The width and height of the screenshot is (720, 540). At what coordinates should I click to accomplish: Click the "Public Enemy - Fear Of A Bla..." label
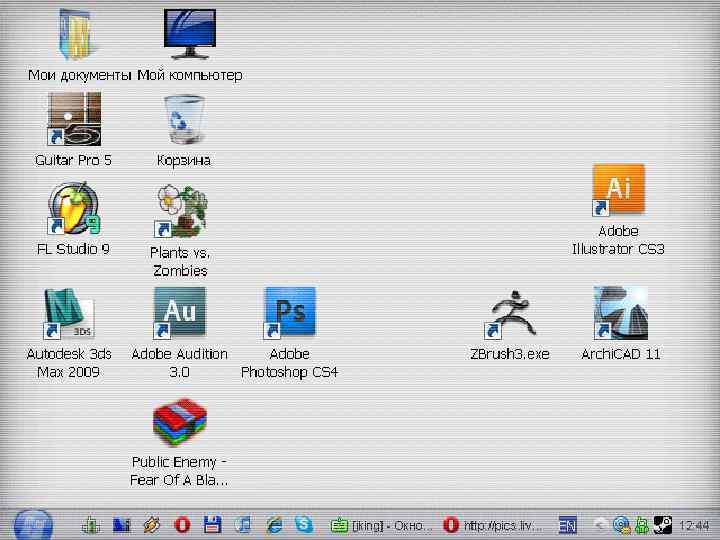(179, 471)
